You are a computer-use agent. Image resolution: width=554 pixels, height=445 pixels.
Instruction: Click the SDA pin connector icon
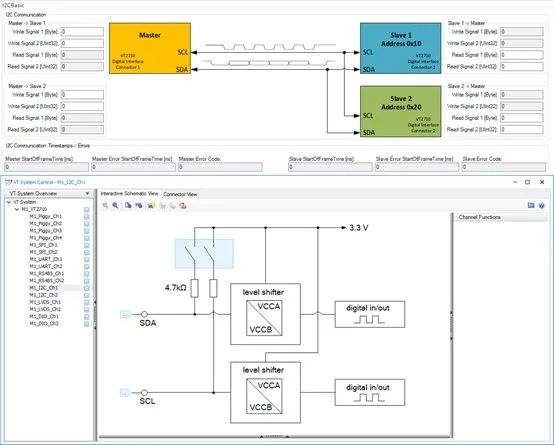point(125,314)
